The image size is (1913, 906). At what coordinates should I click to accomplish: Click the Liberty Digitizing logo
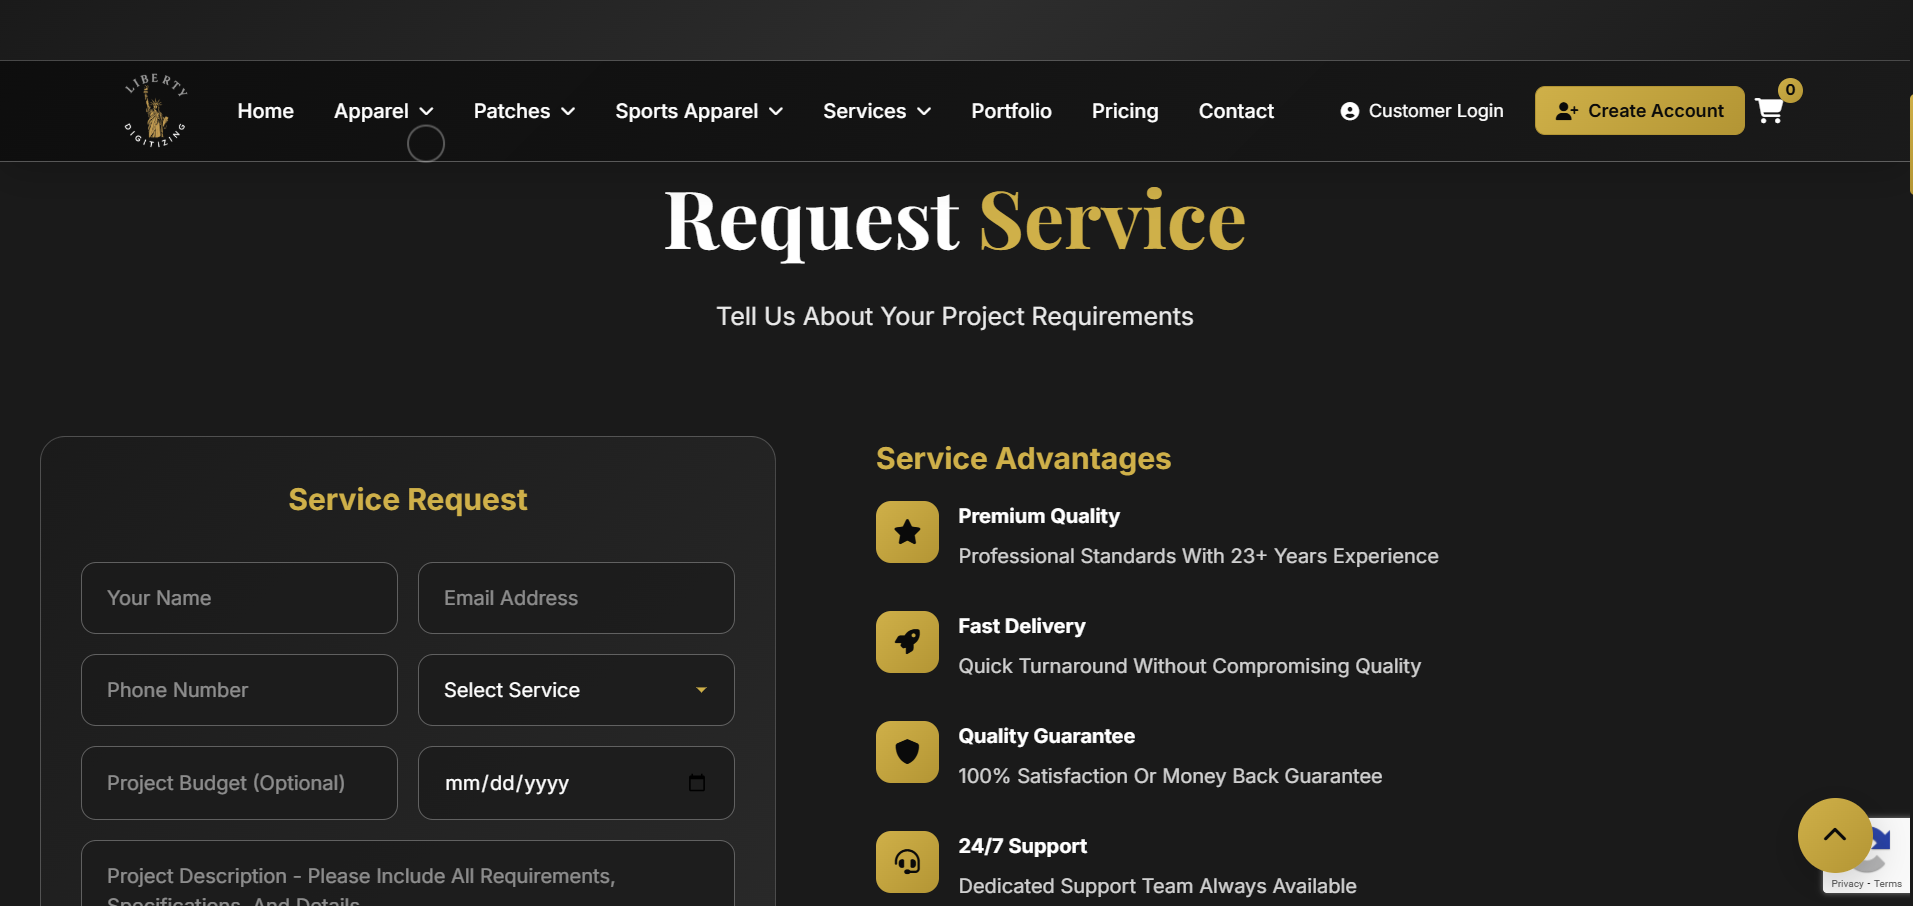click(154, 110)
